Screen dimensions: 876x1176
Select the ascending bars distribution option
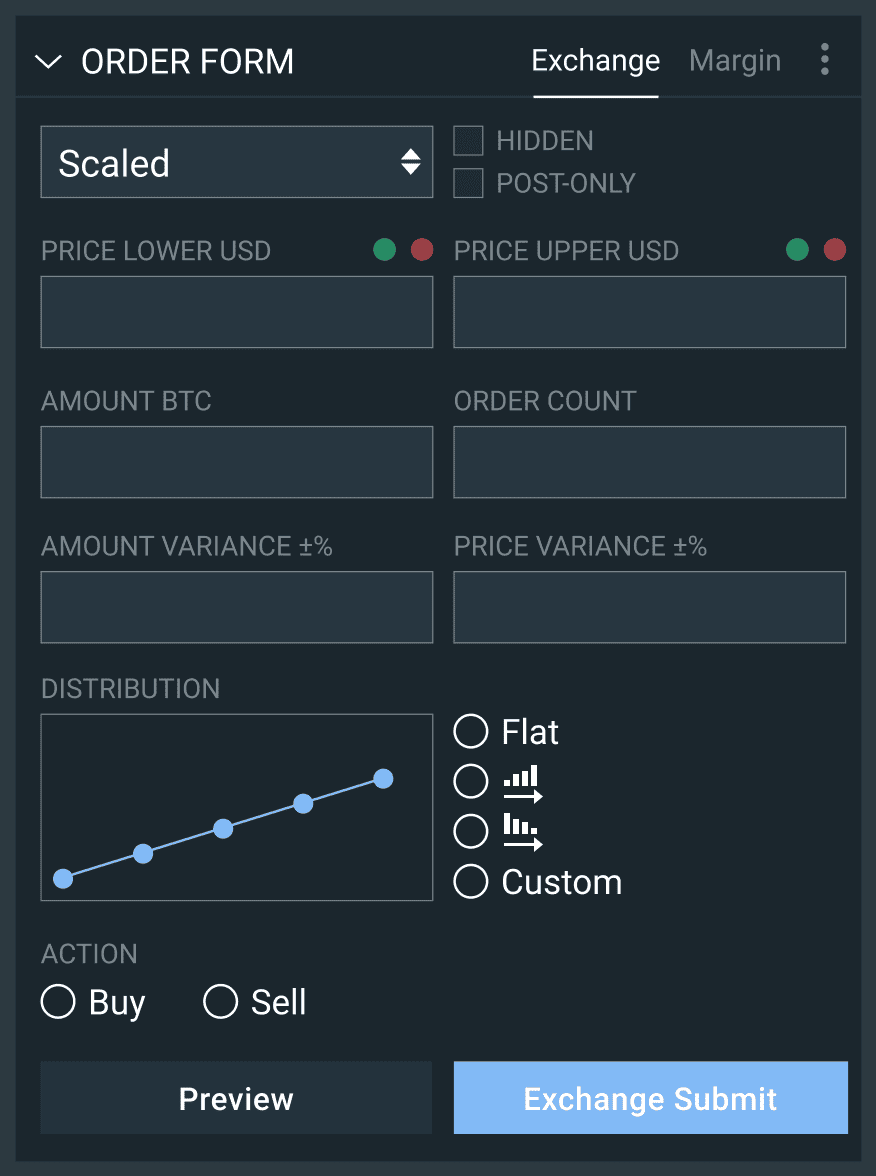coord(471,781)
